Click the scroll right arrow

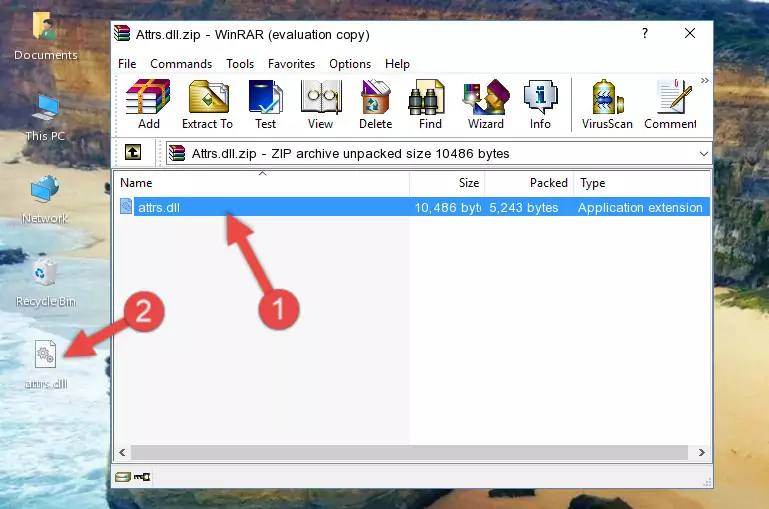click(701, 452)
